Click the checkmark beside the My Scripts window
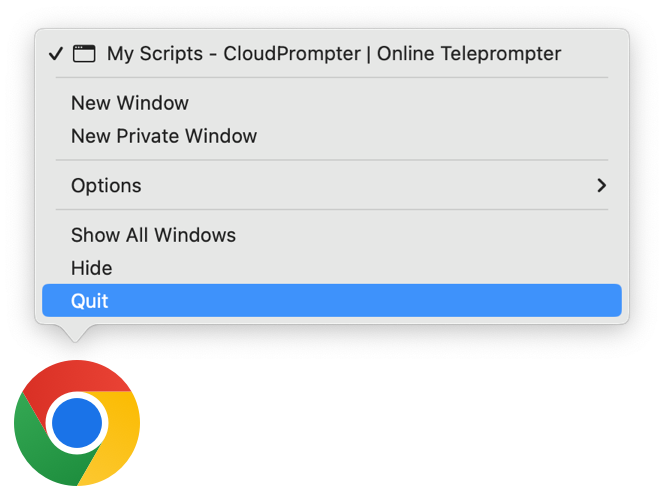 [56, 54]
